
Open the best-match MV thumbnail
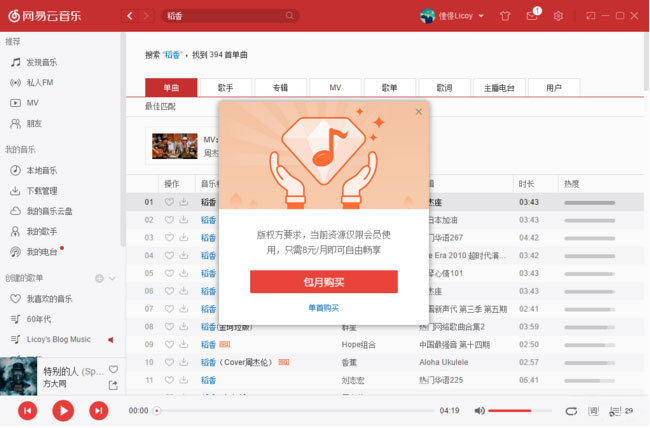coord(175,146)
